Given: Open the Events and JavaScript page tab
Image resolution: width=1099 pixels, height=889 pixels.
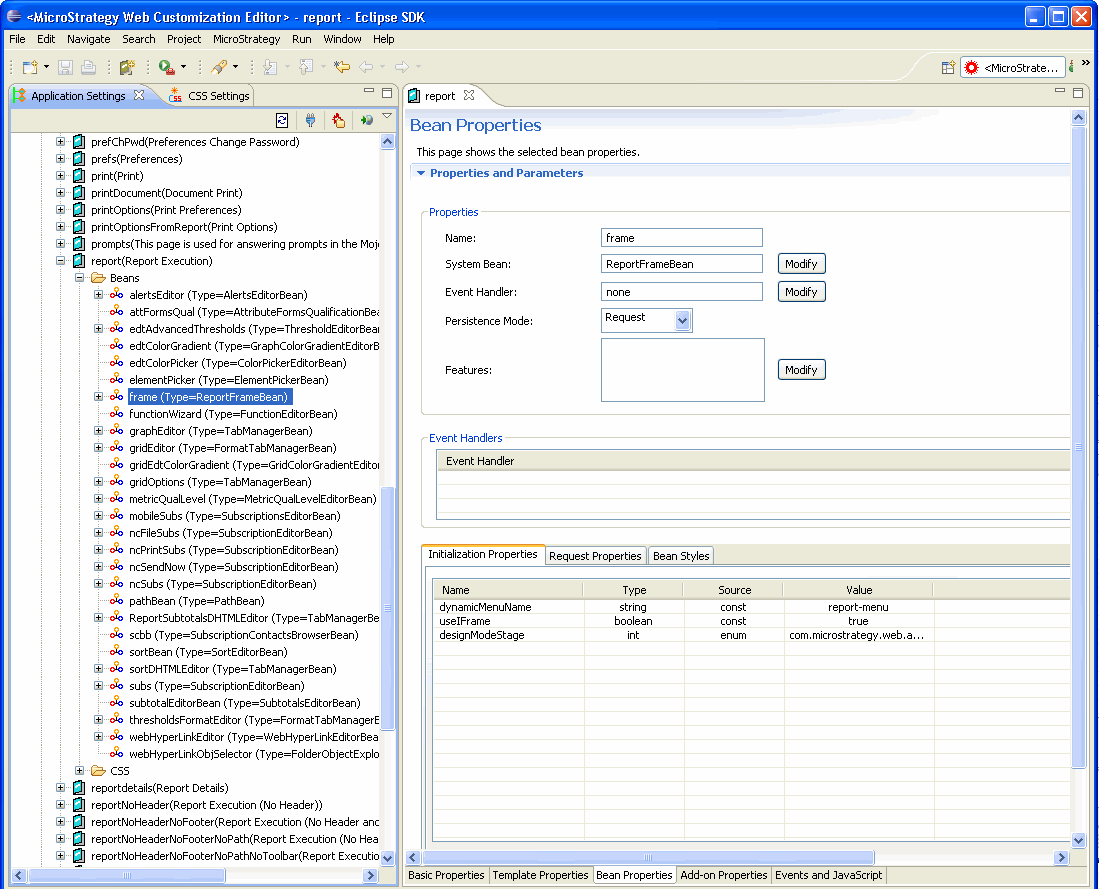Looking at the screenshot, I should click(828, 875).
